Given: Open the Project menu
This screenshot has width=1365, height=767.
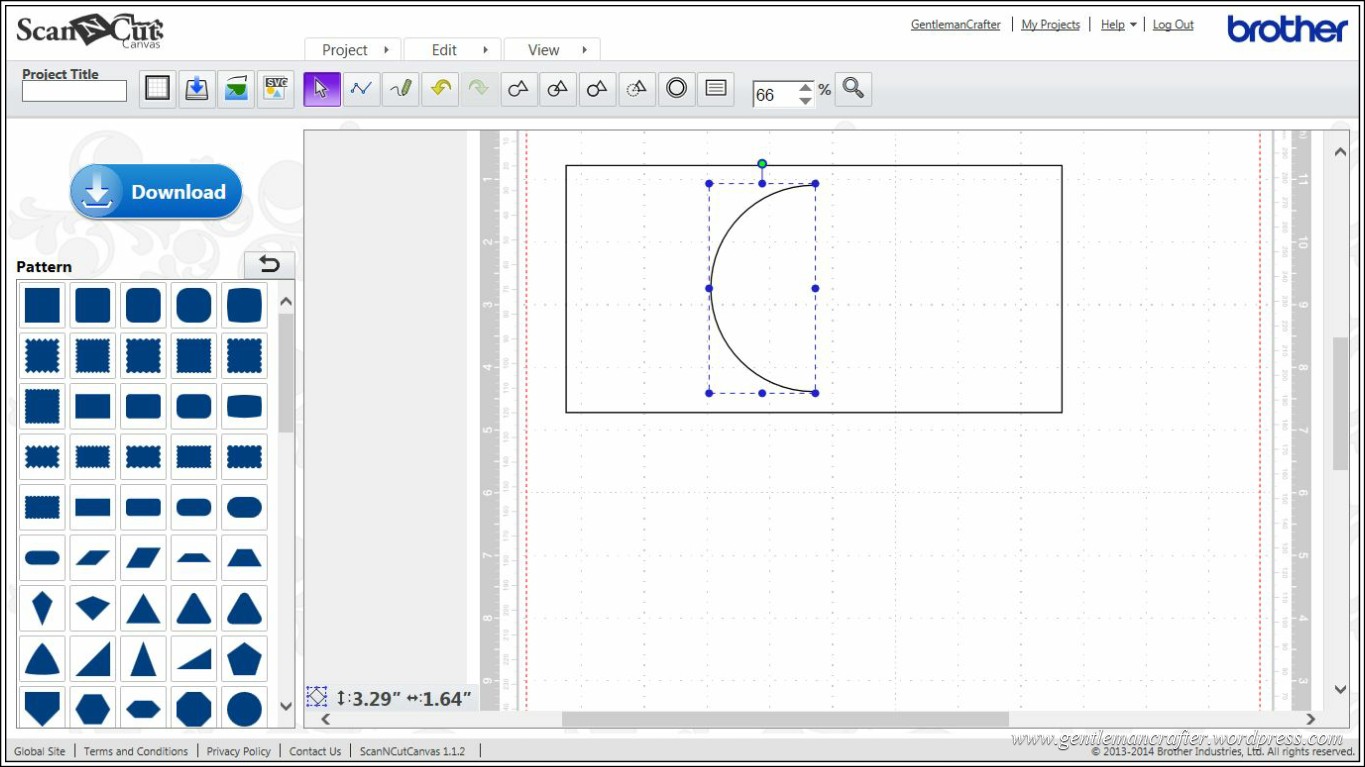Looking at the screenshot, I should [x=352, y=50].
